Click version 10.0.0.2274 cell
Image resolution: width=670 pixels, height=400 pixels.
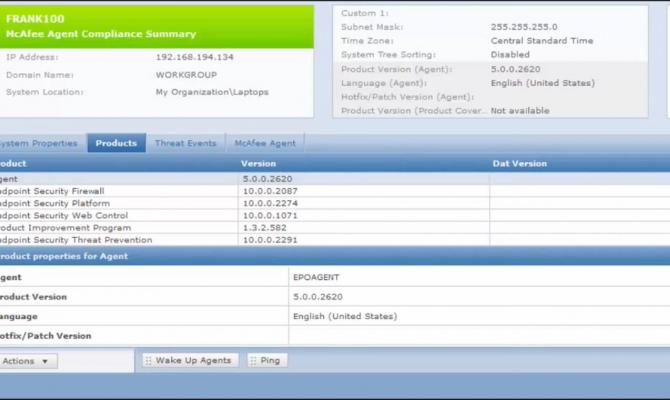click(x=270, y=203)
